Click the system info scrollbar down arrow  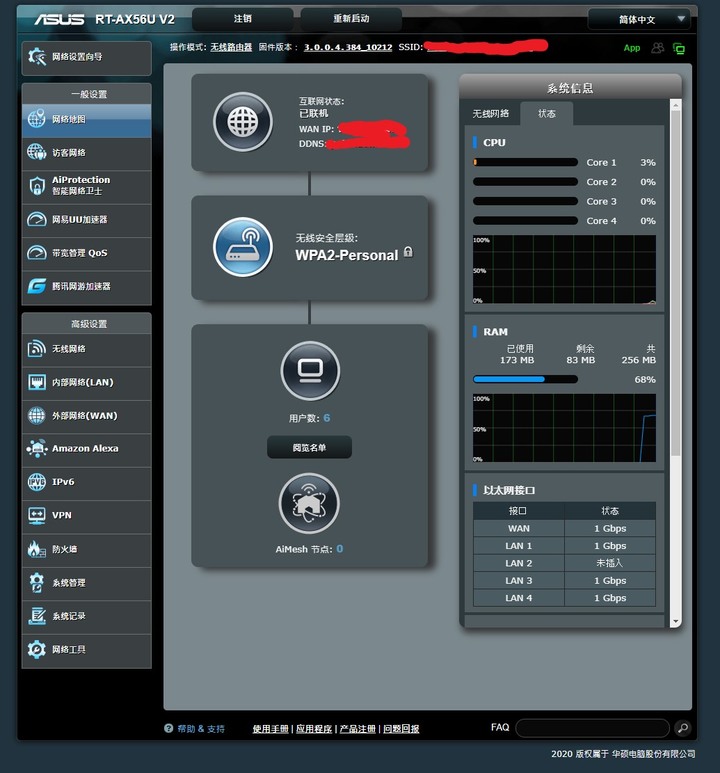pos(676,621)
